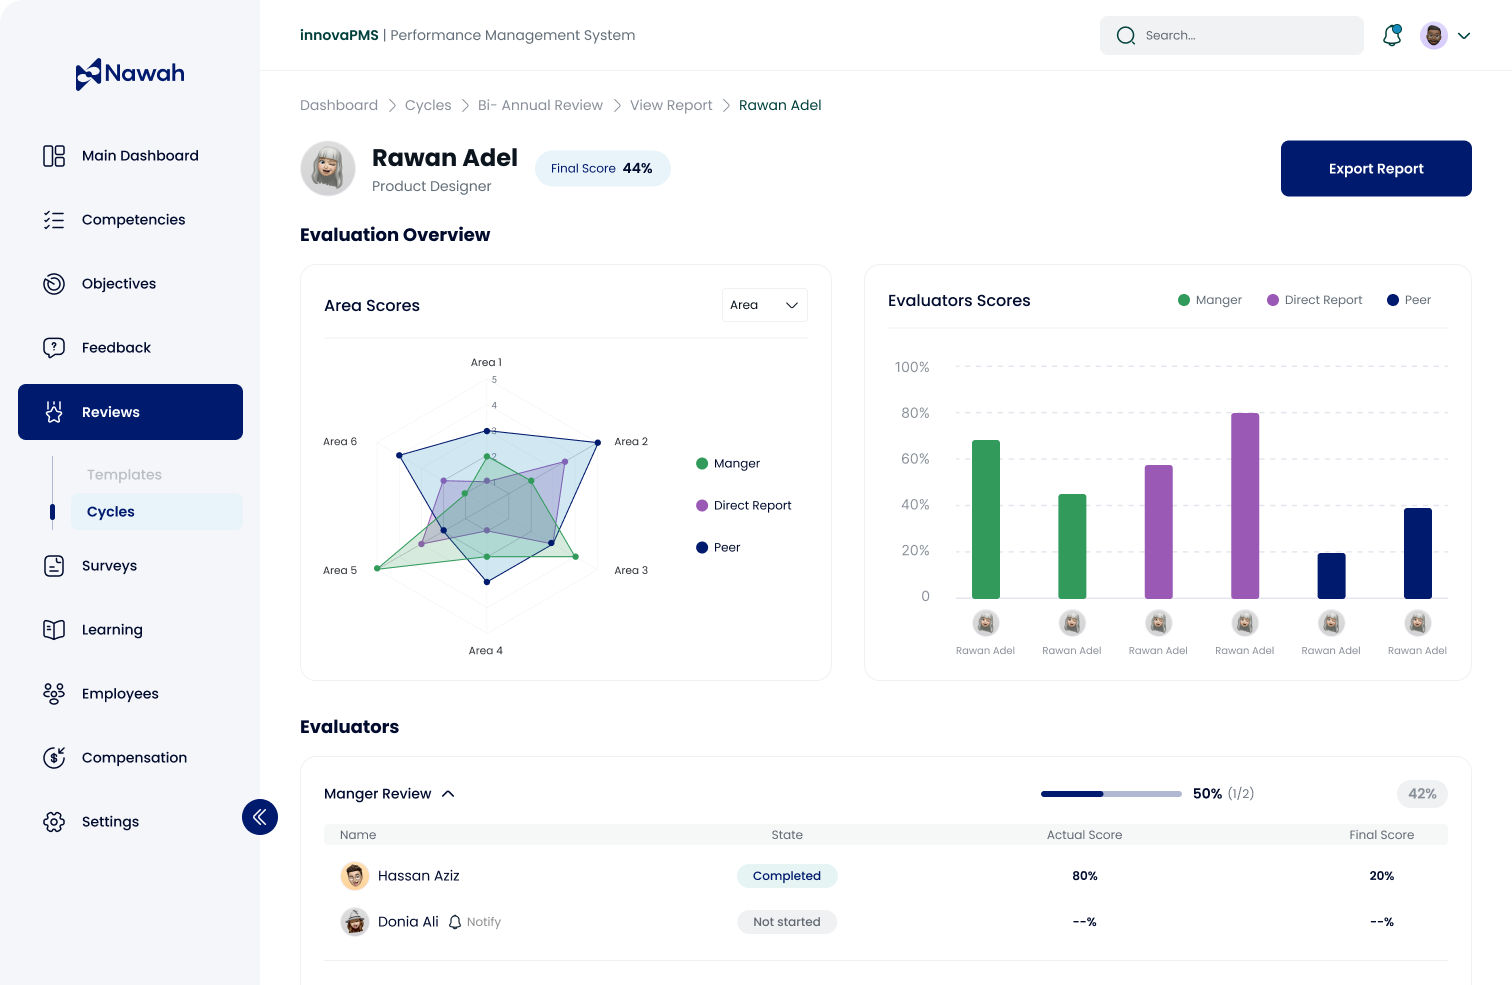Click the Main Dashboard sidebar icon

coord(54,156)
